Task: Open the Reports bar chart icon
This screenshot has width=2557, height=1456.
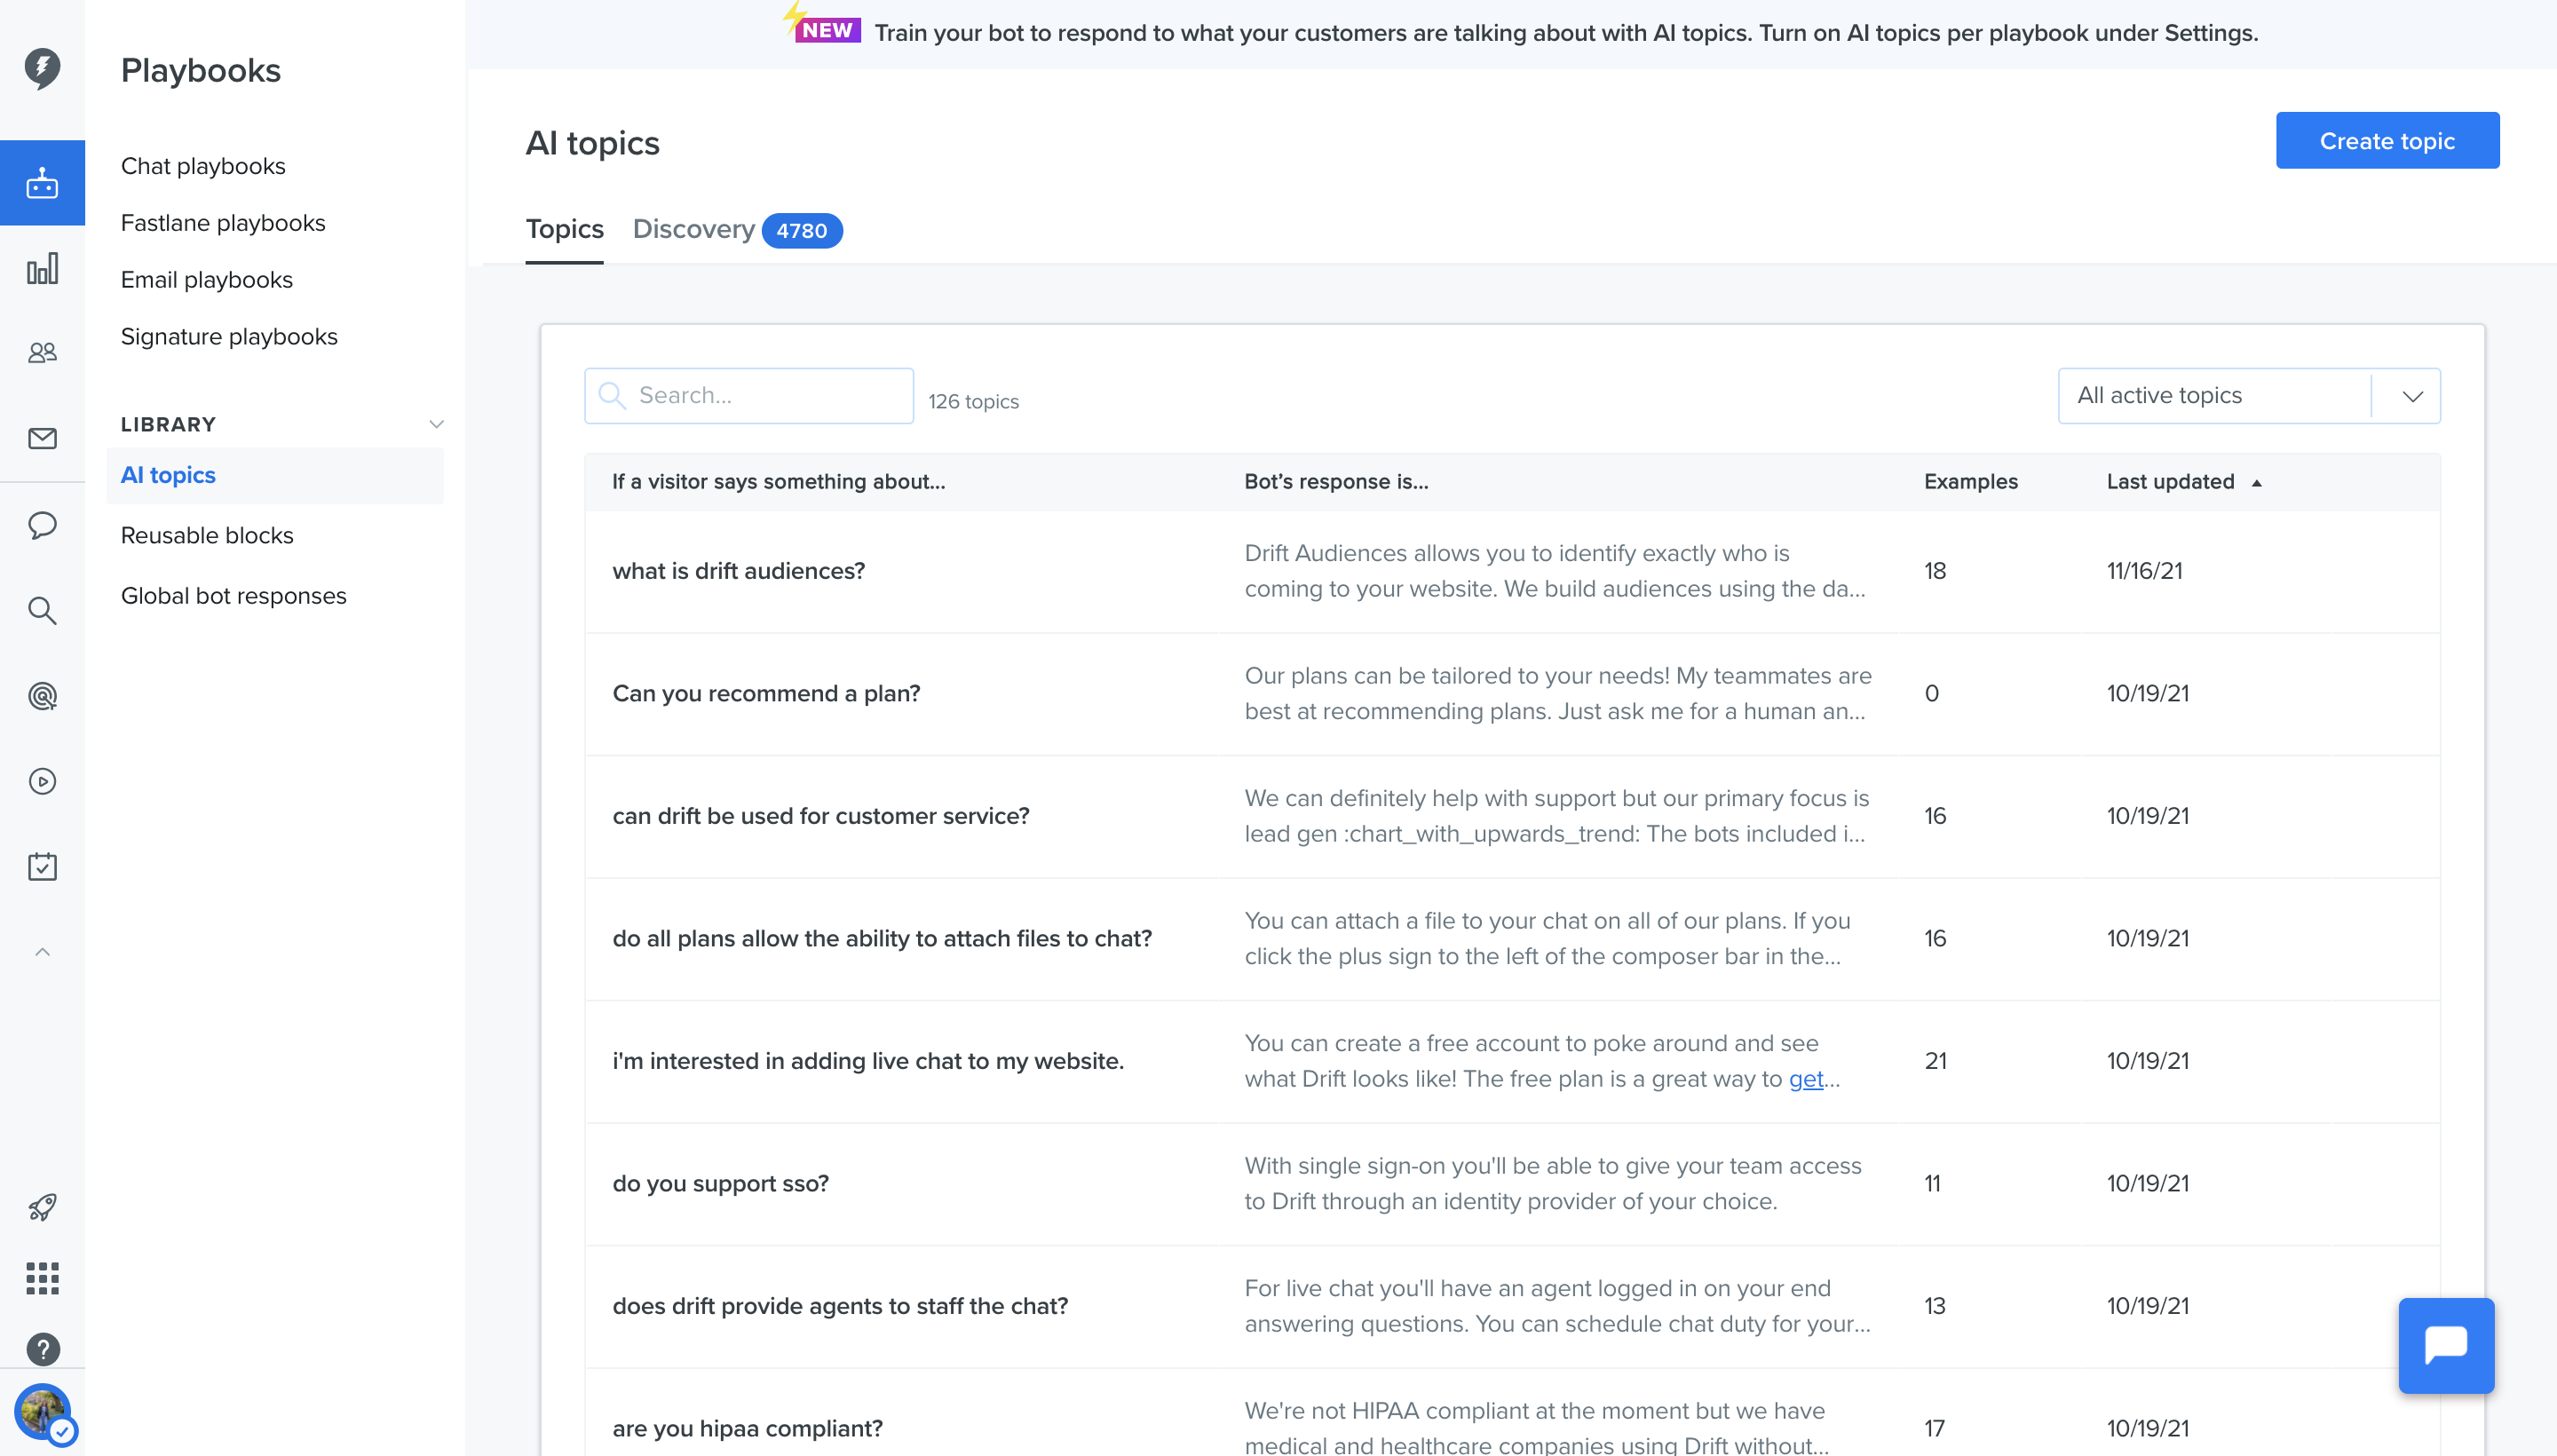Action: click(42, 268)
